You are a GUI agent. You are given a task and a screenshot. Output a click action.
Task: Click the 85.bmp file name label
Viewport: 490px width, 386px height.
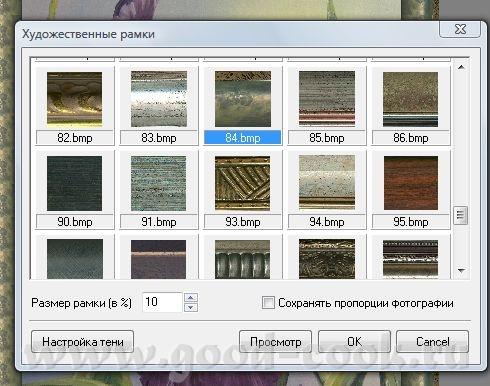(327, 138)
